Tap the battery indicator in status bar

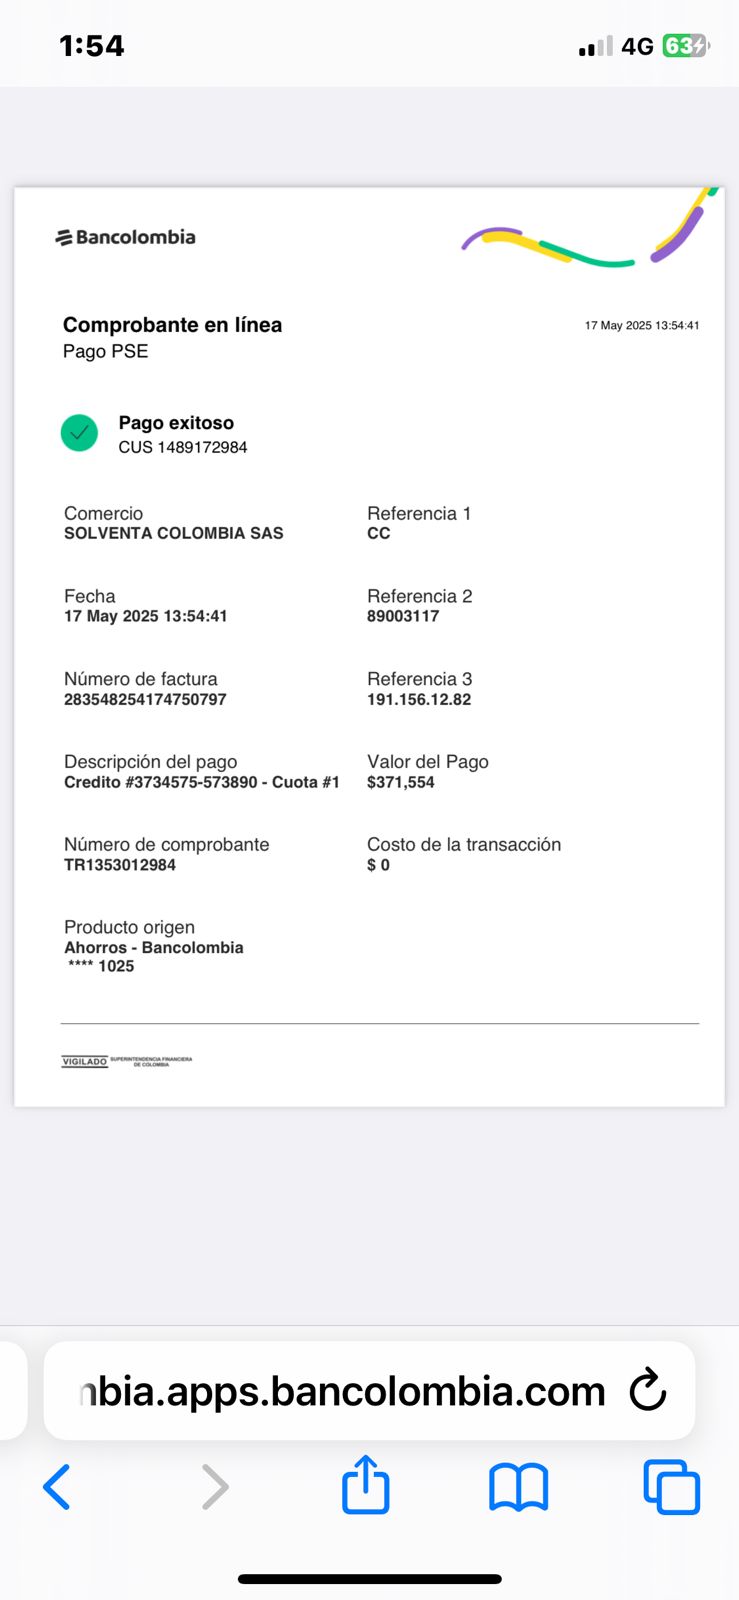coord(685,46)
